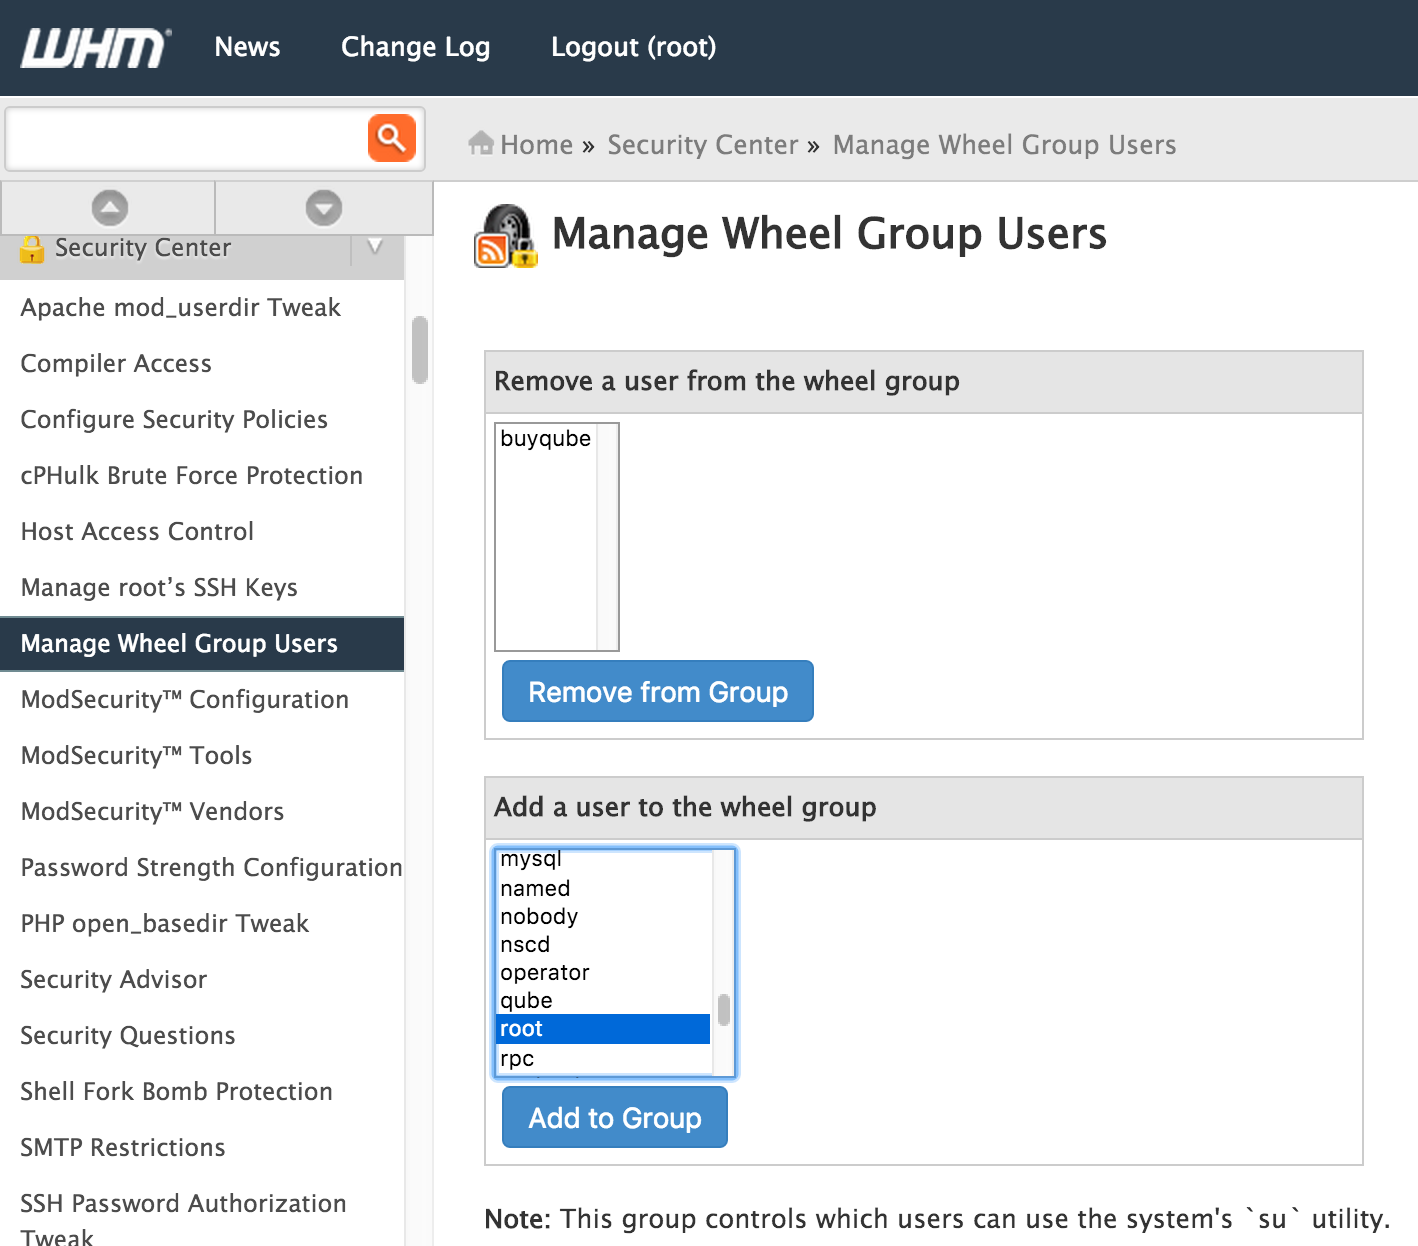Open search via the magnifying glass icon
The width and height of the screenshot is (1418, 1246).
pos(391,138)
